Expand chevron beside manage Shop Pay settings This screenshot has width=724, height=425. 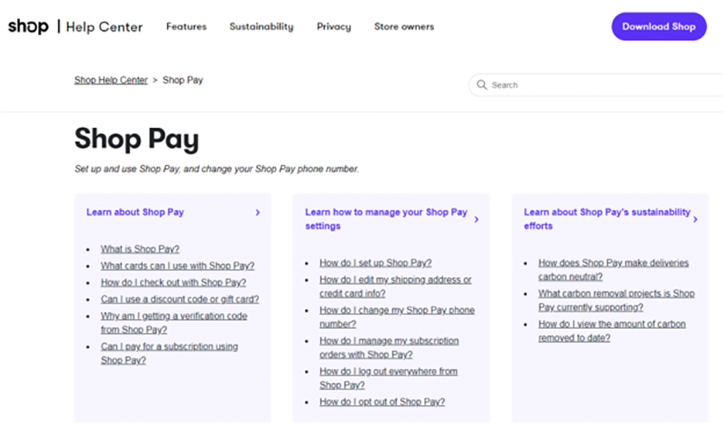click(477, 219)
